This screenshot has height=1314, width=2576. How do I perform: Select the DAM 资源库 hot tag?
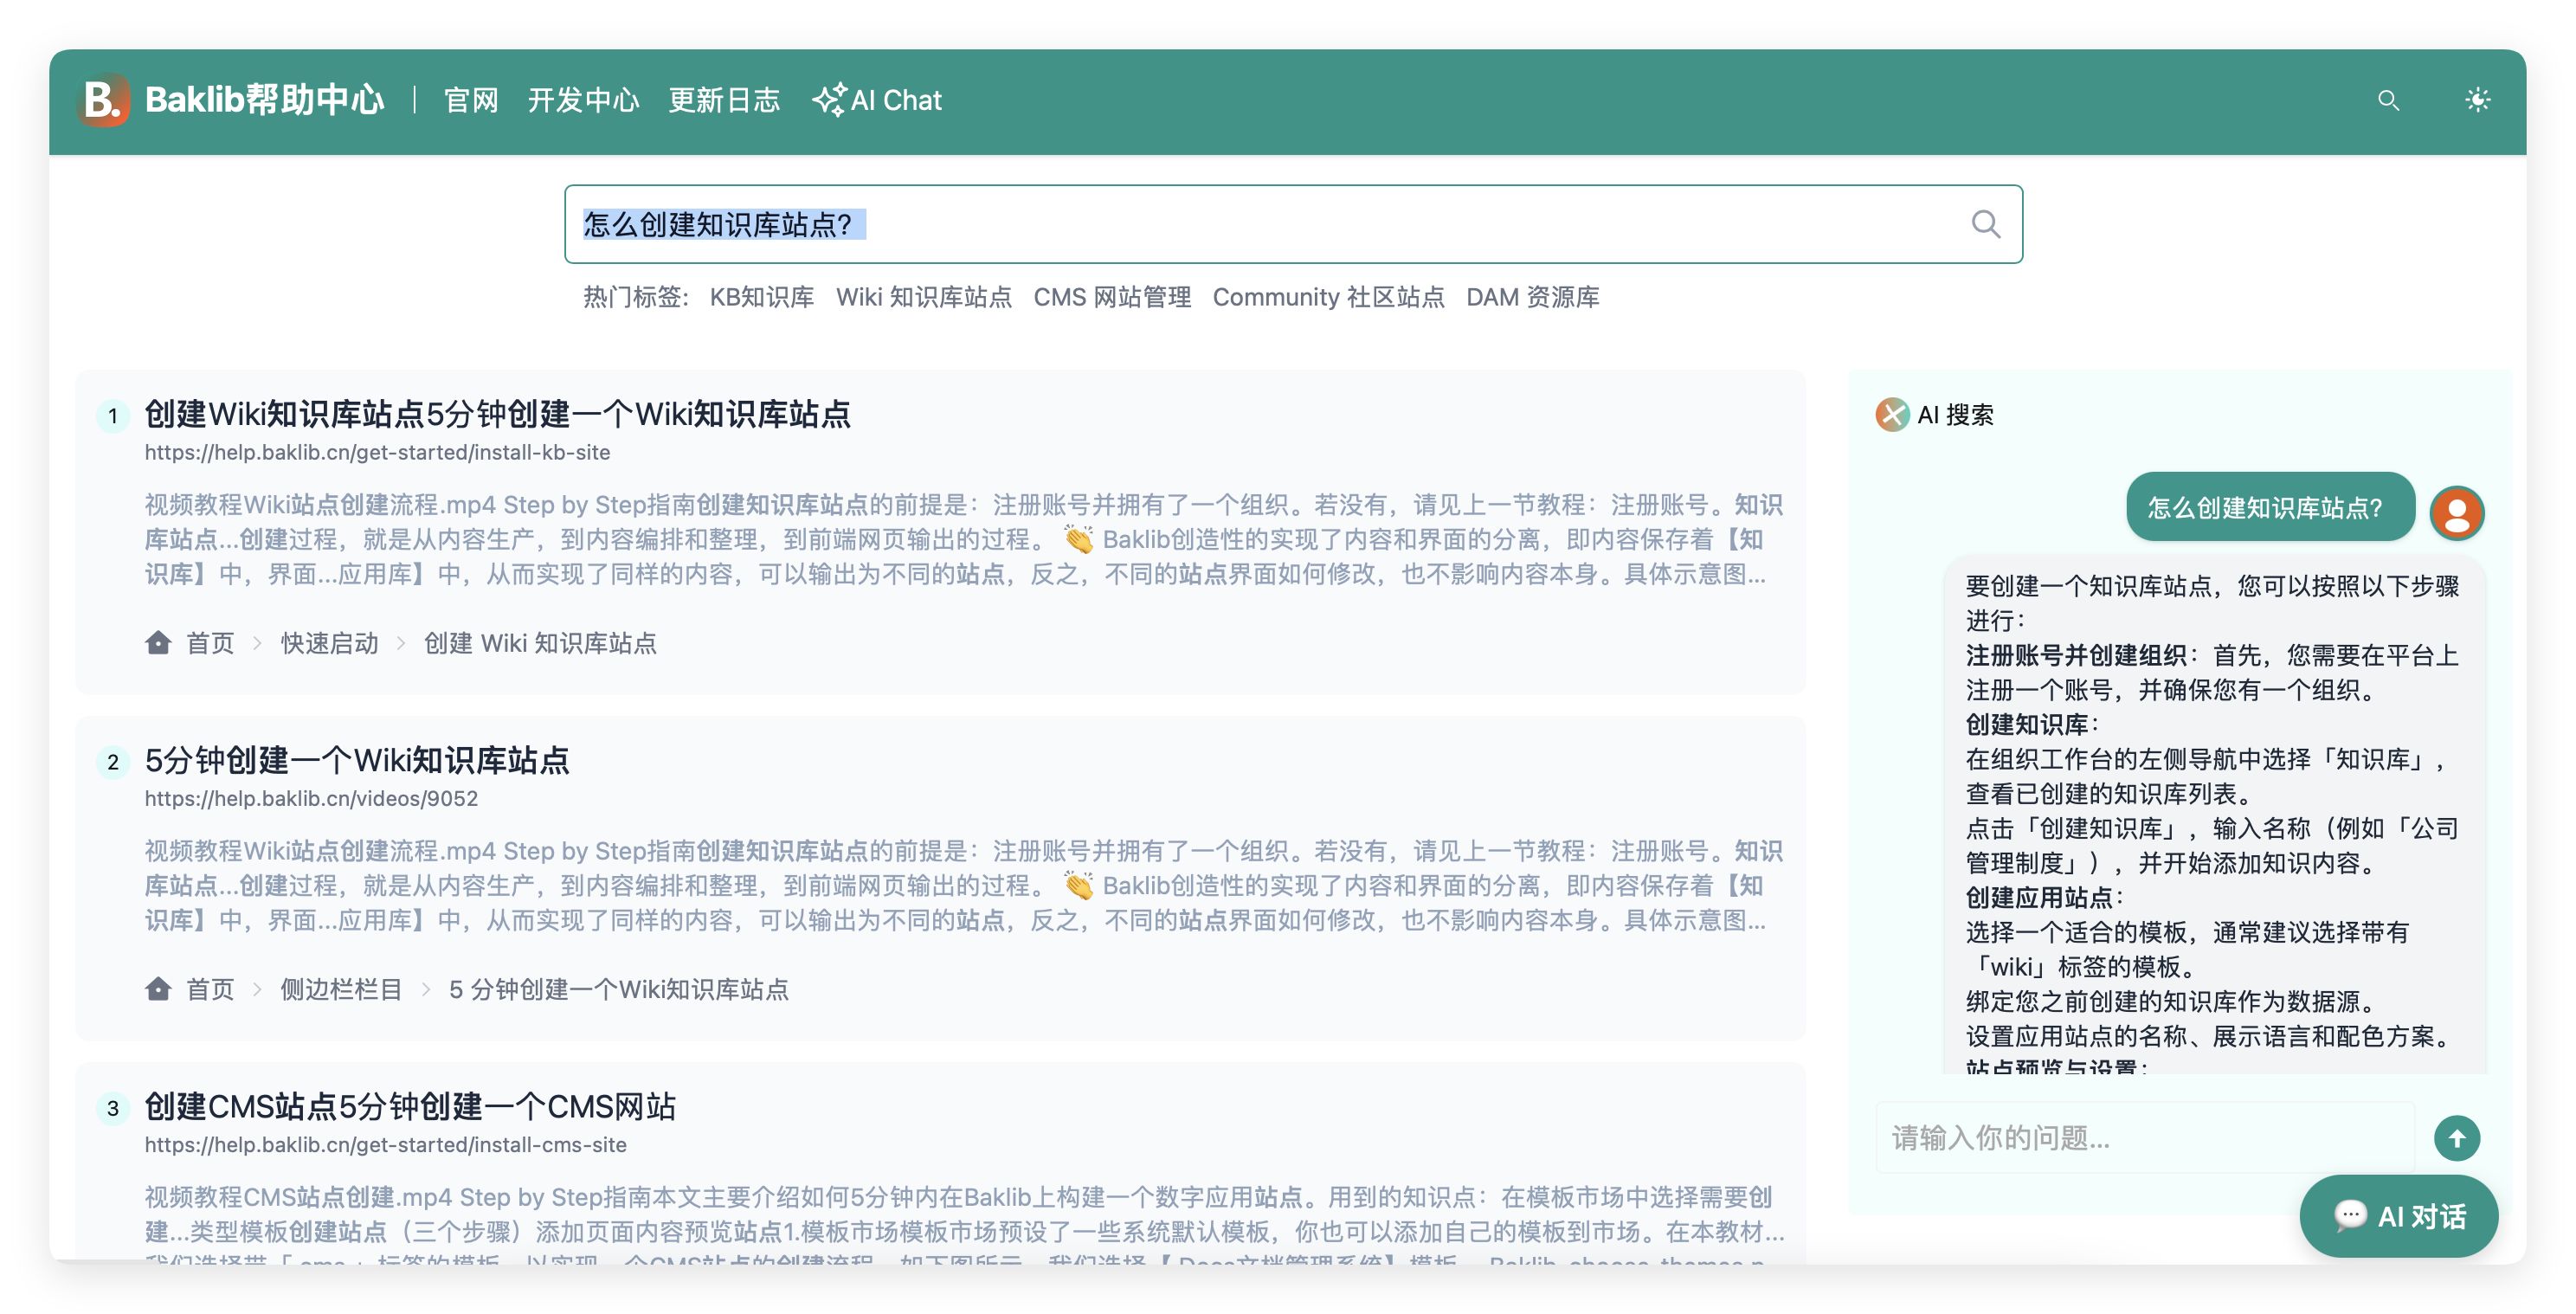1532,297
